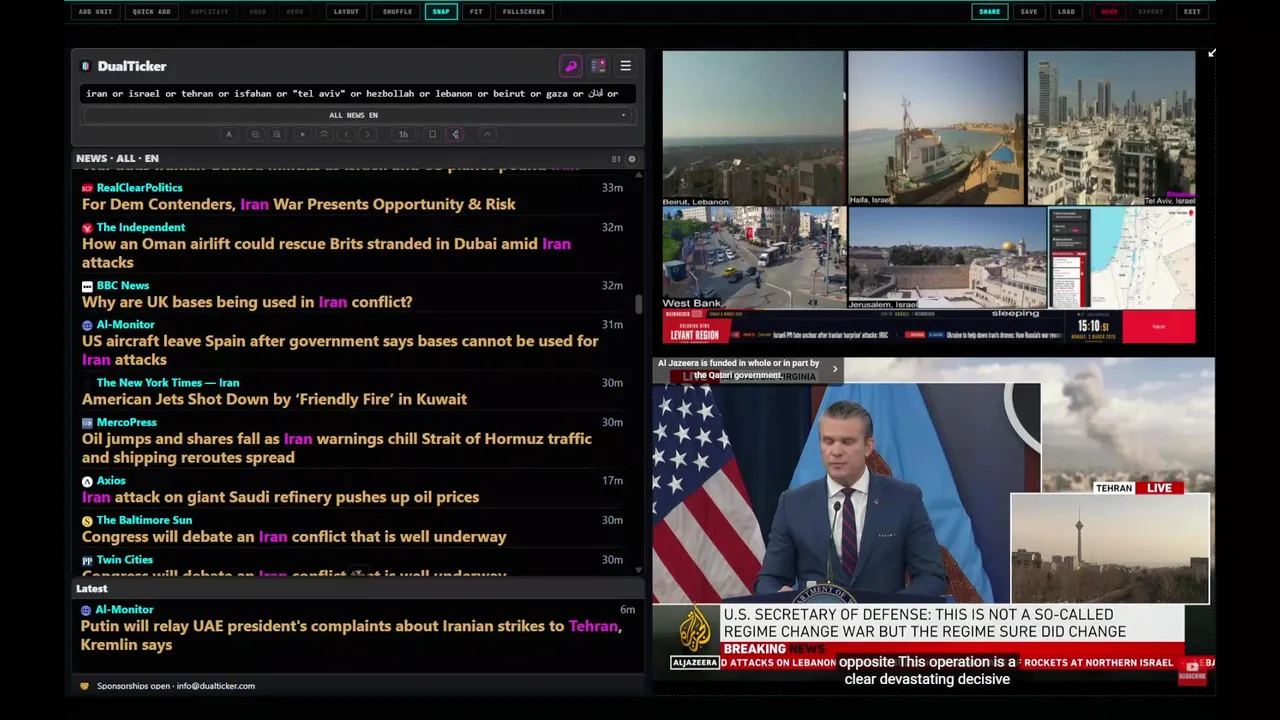The image size is (1280, 720).
Task: Toggle the SHARE button in top bar
Action: coord(989,12)
